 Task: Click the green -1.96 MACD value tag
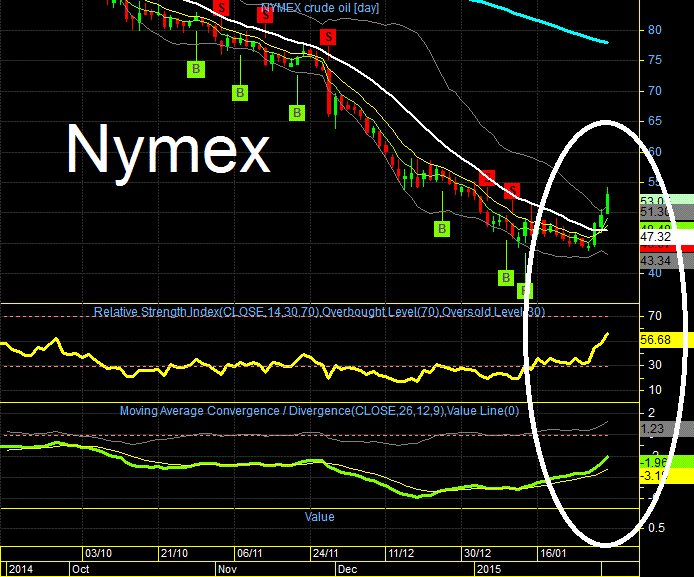click(667, 462)
